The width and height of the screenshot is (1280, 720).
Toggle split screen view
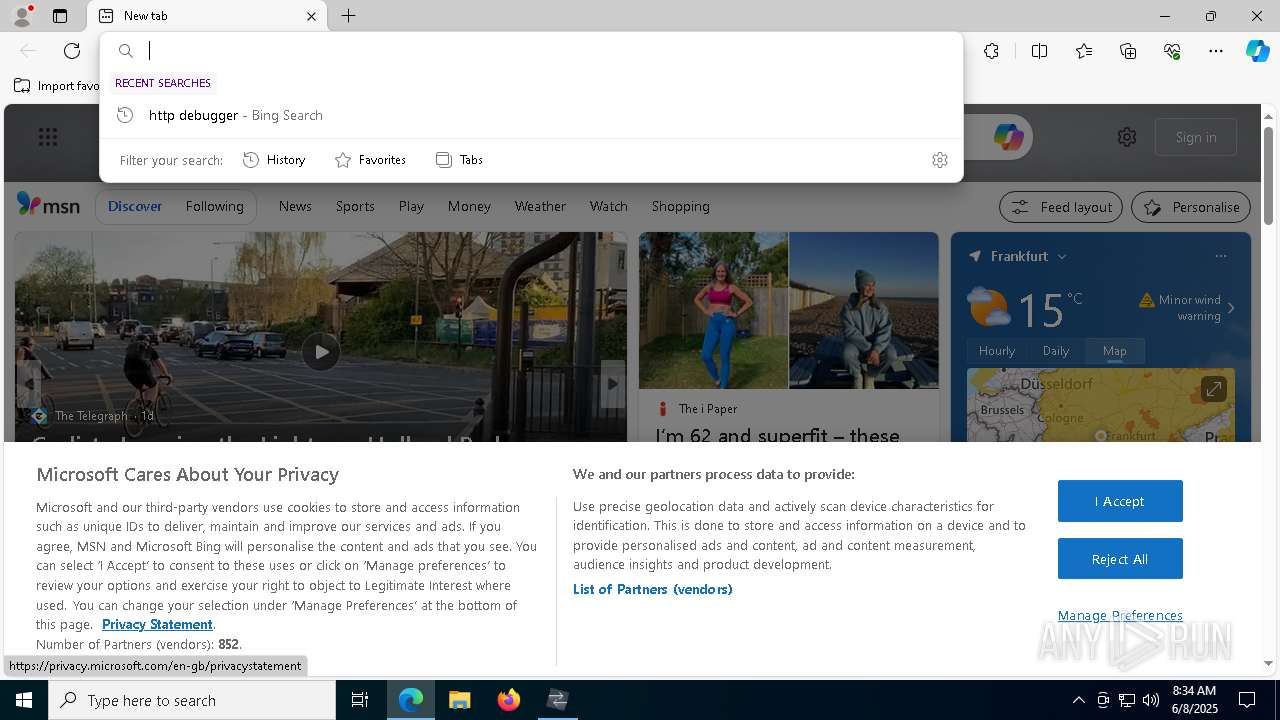(x=1039, y=51)
